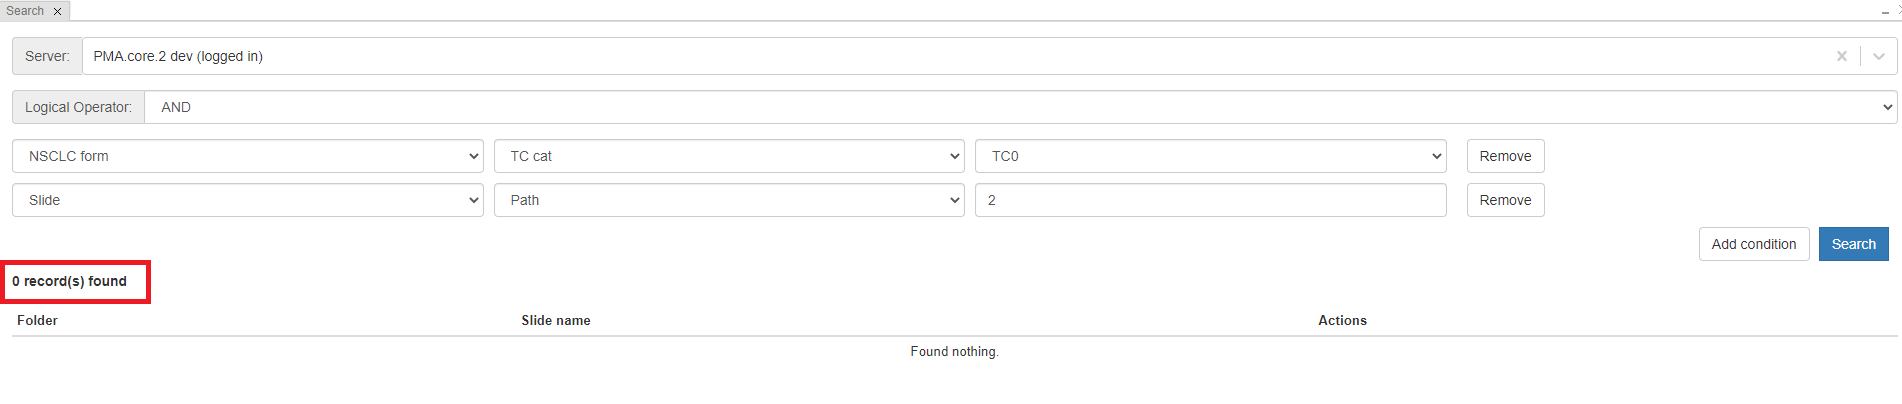
Task: Click the Slide name column header
Action: pos(556,320)
